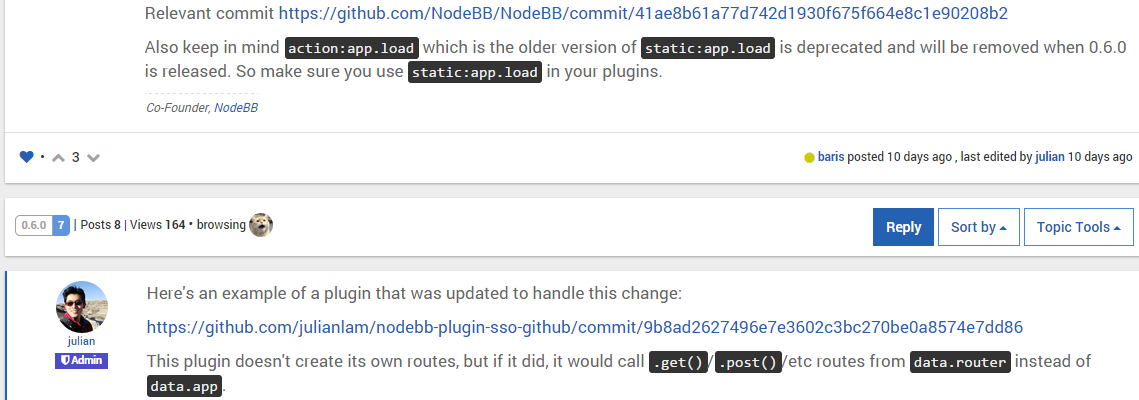Click the NodeBB link in the signature

[x=236, y=107]
